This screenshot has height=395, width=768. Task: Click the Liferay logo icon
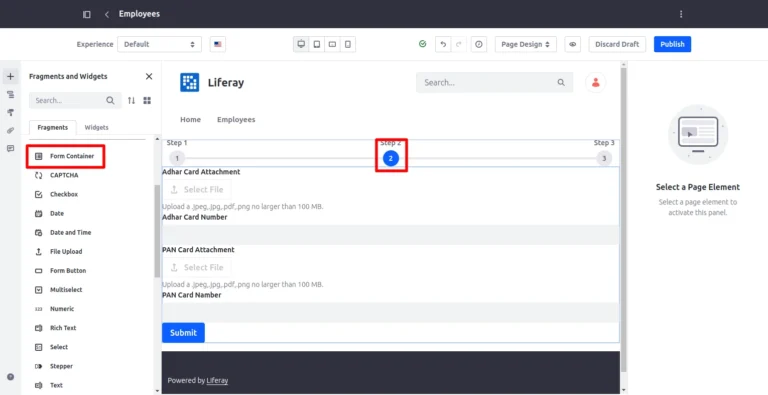click(x=190, y=82)
